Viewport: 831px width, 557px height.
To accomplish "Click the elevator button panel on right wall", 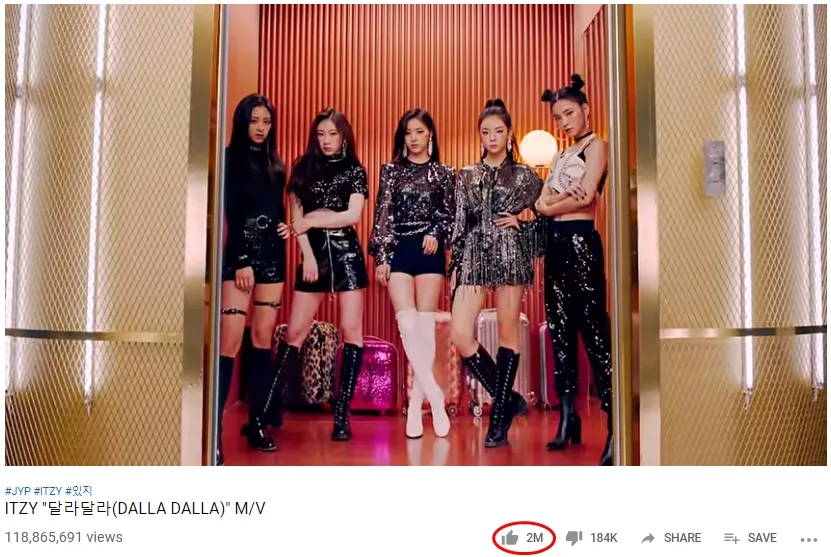I will (x=714, y=169).
